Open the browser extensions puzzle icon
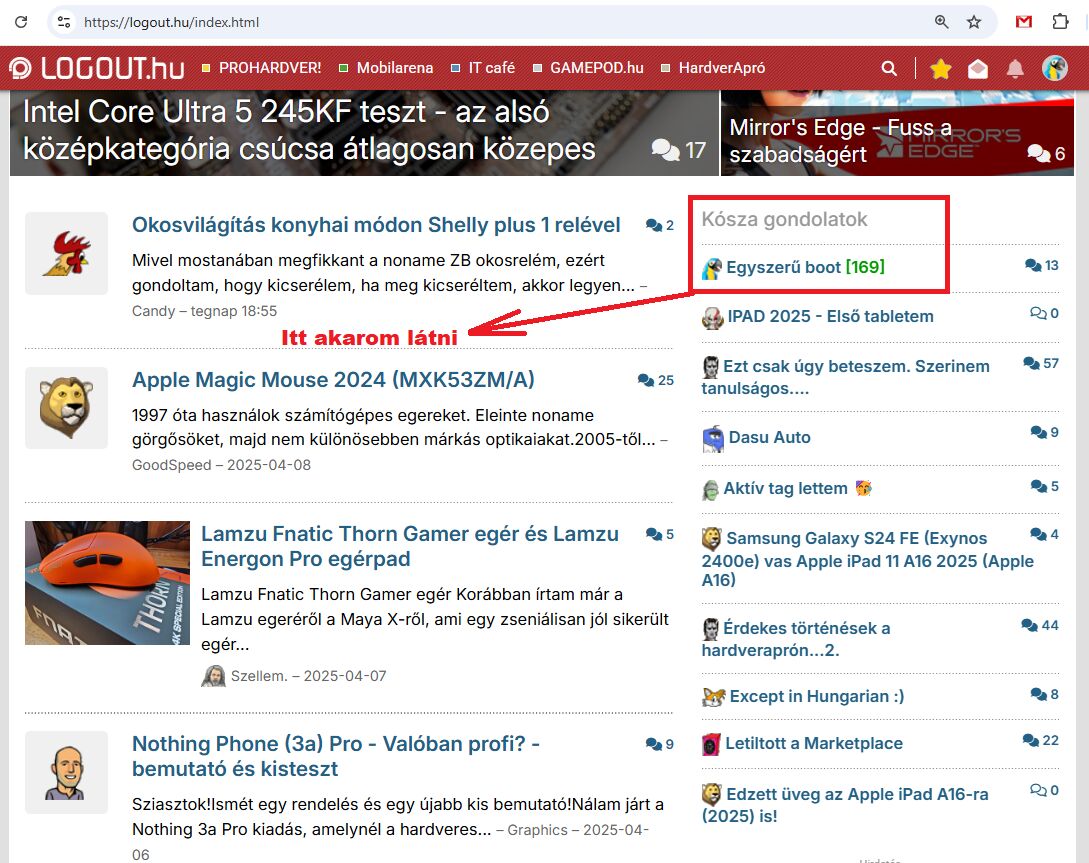This screenshot has height=863, width=1089. pos(1060,22)
